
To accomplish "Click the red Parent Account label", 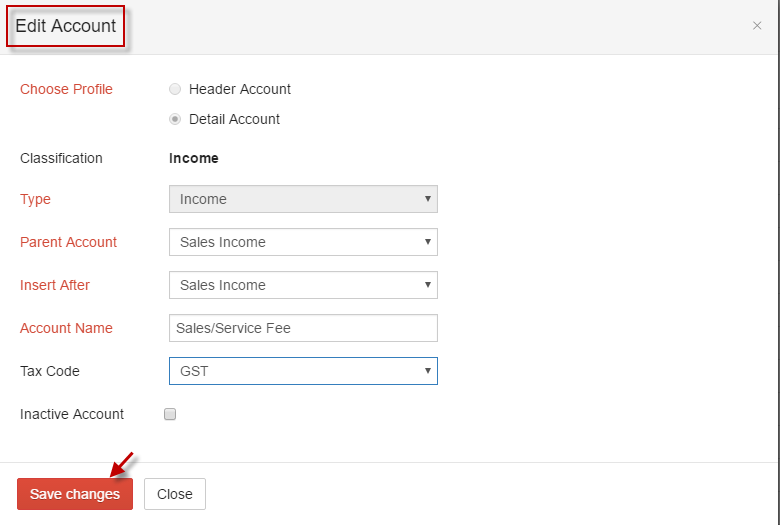I will tap(68, 242).
